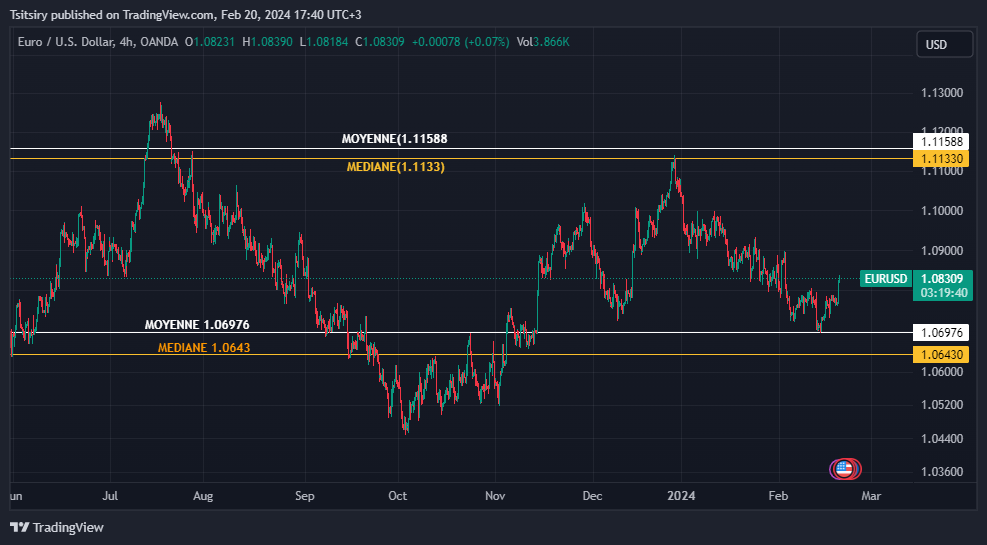Click OANDA in the chart legend
The width and height of the screenshot is (987, 545).
click(159, 42)
